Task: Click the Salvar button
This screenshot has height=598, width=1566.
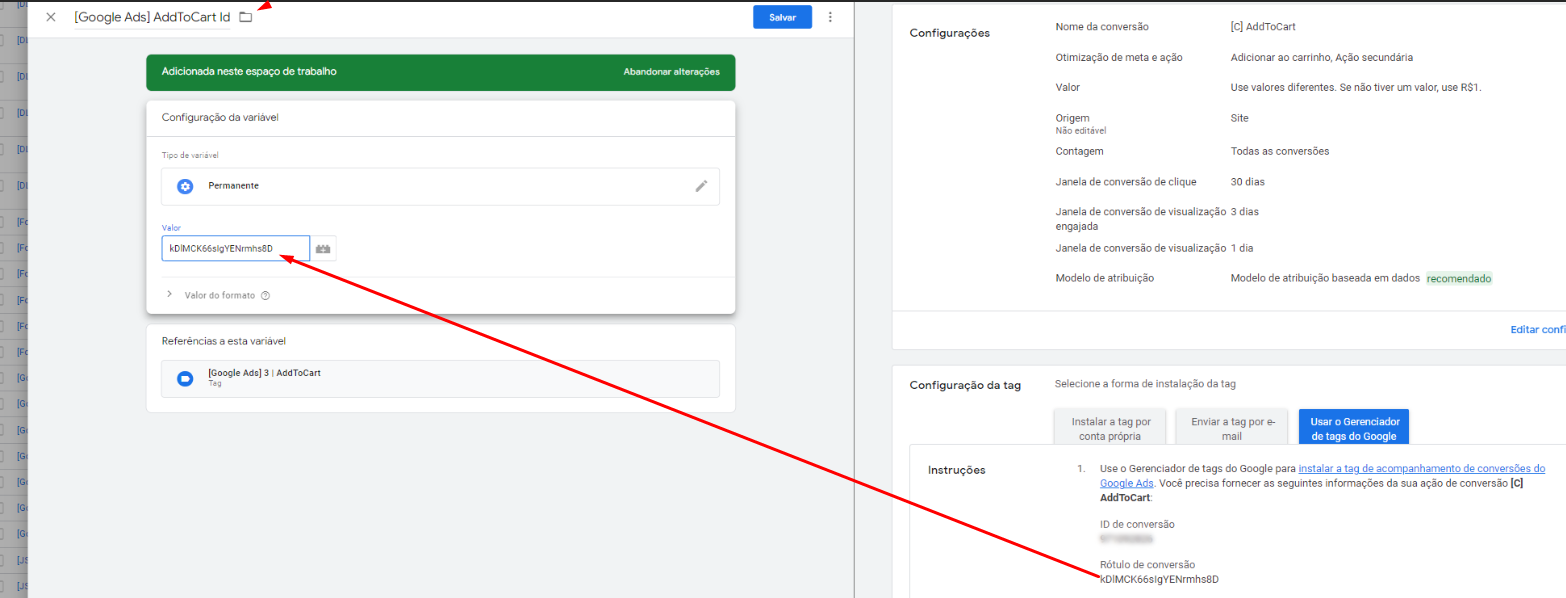Action: point(782,17)
